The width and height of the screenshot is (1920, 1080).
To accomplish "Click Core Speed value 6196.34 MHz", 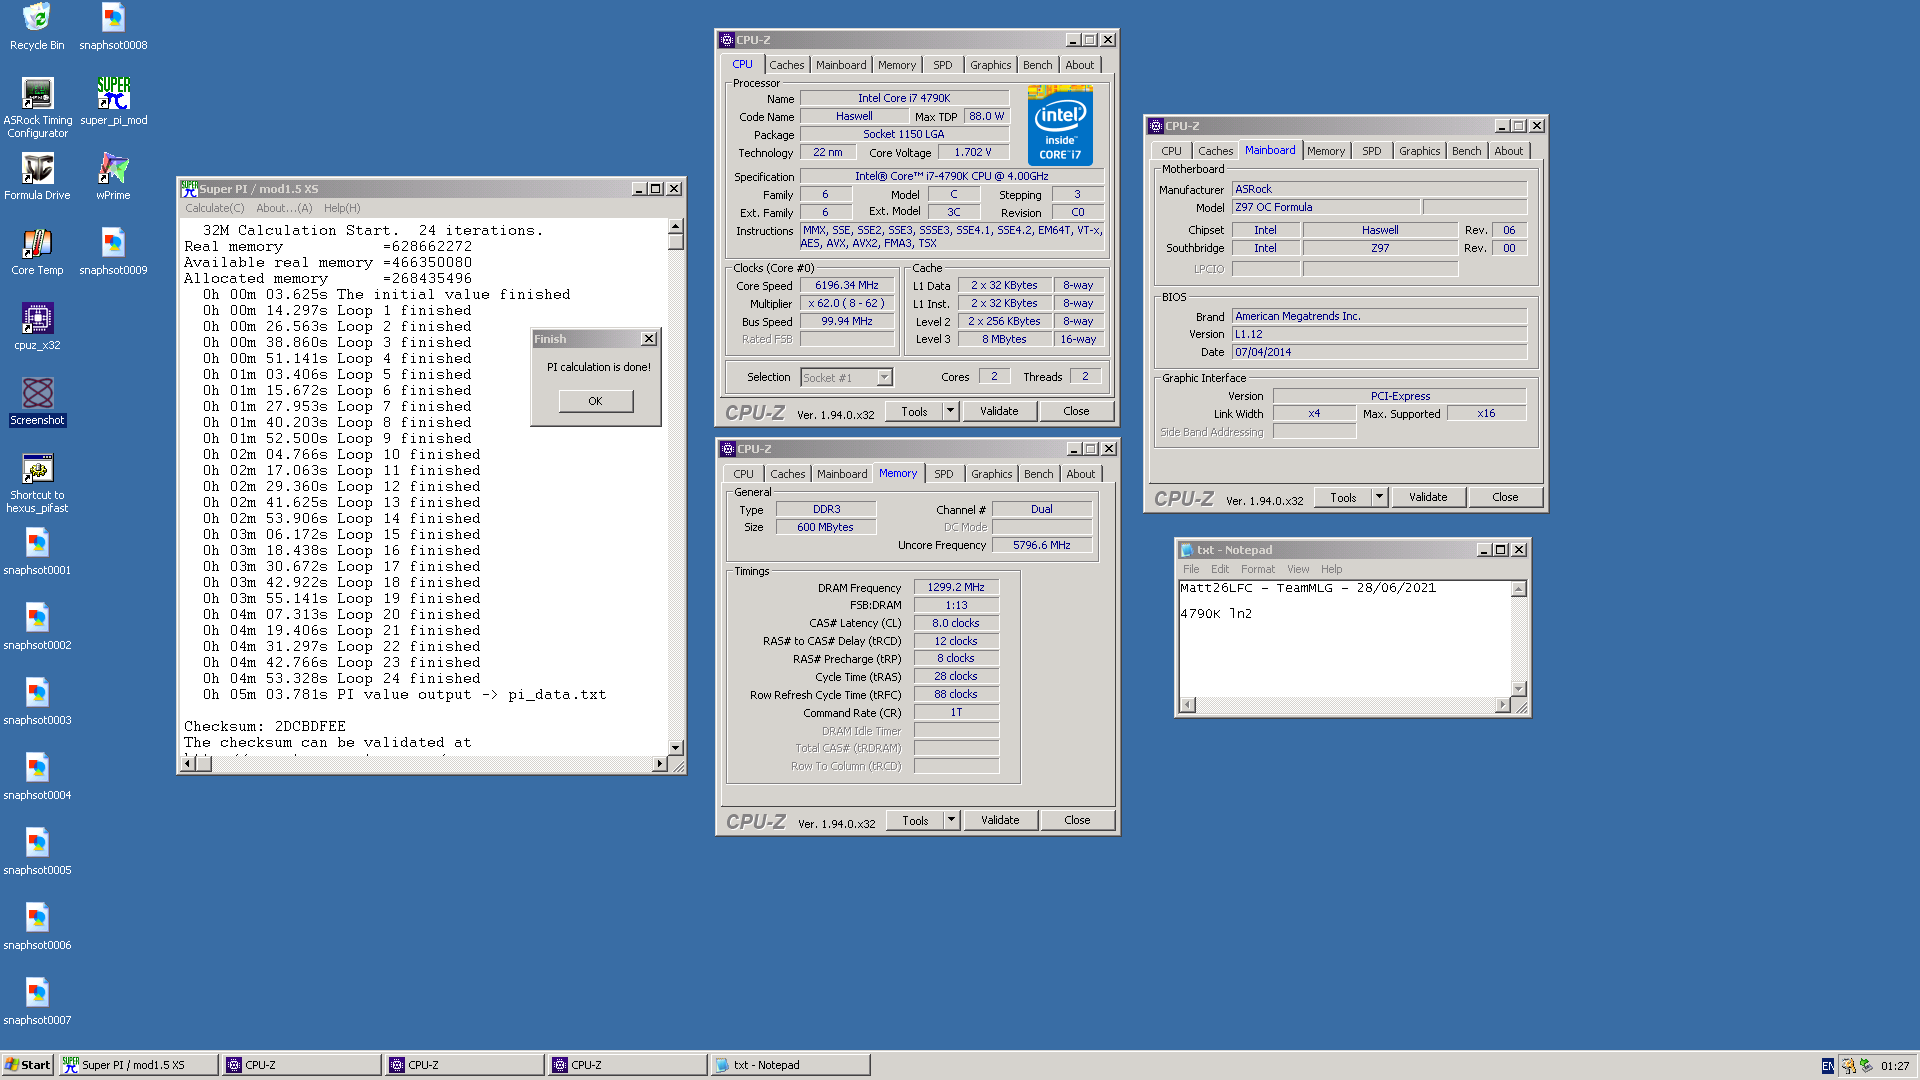I will pos(847,285).
